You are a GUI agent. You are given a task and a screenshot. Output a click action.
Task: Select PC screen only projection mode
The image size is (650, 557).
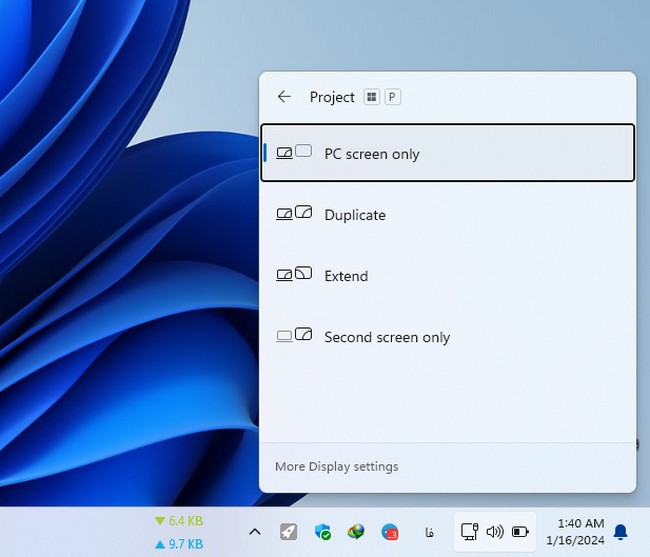coord(447,153)
